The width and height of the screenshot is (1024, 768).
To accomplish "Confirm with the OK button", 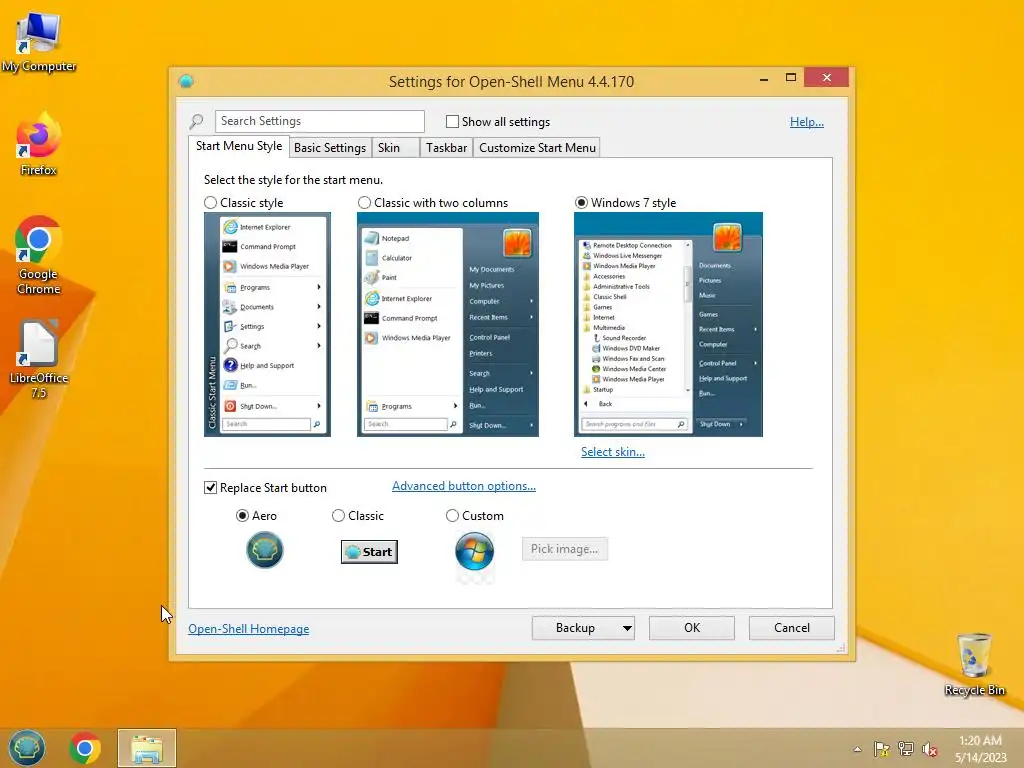I will [x=692, y=628].
